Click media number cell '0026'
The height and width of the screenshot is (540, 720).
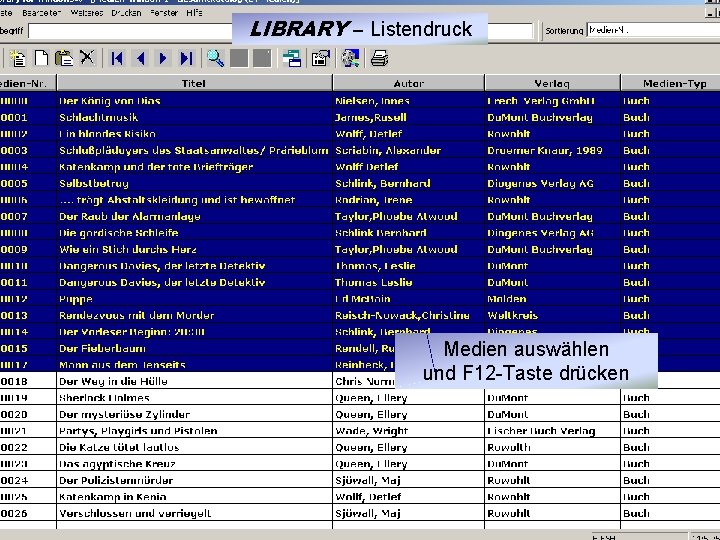pyautogui.click(x=14, y=514)
